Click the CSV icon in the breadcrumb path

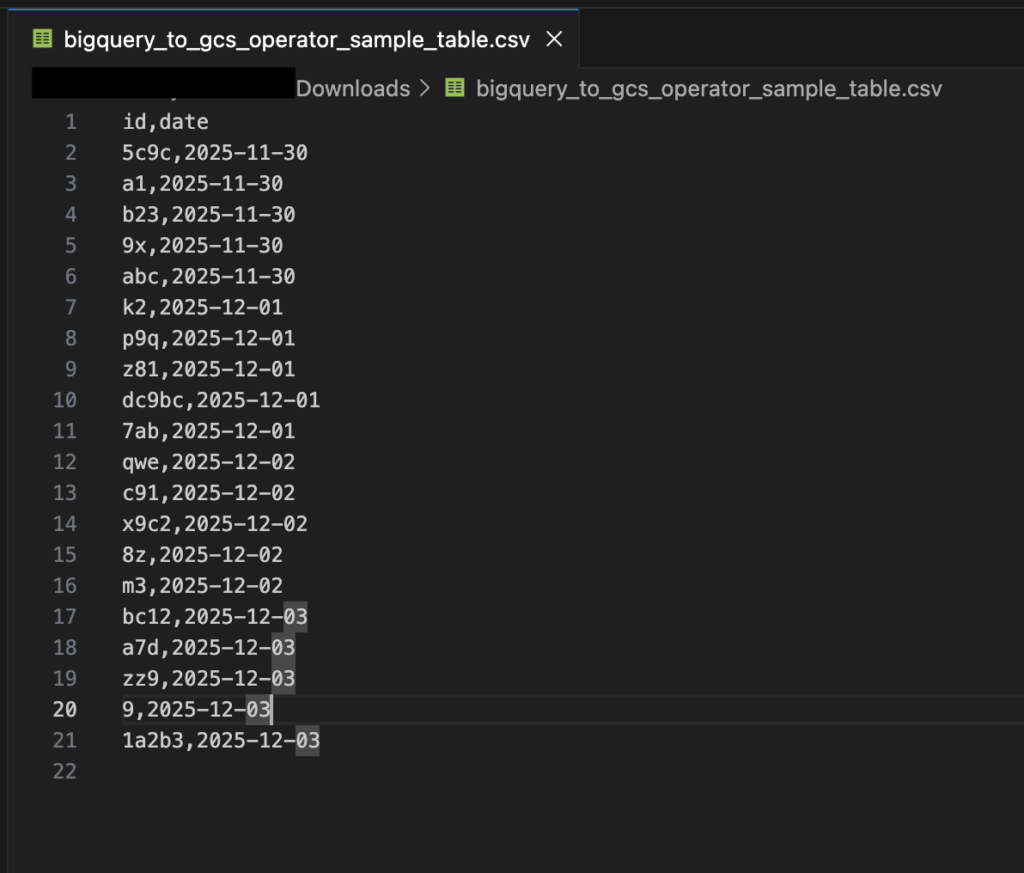[455, 88]
